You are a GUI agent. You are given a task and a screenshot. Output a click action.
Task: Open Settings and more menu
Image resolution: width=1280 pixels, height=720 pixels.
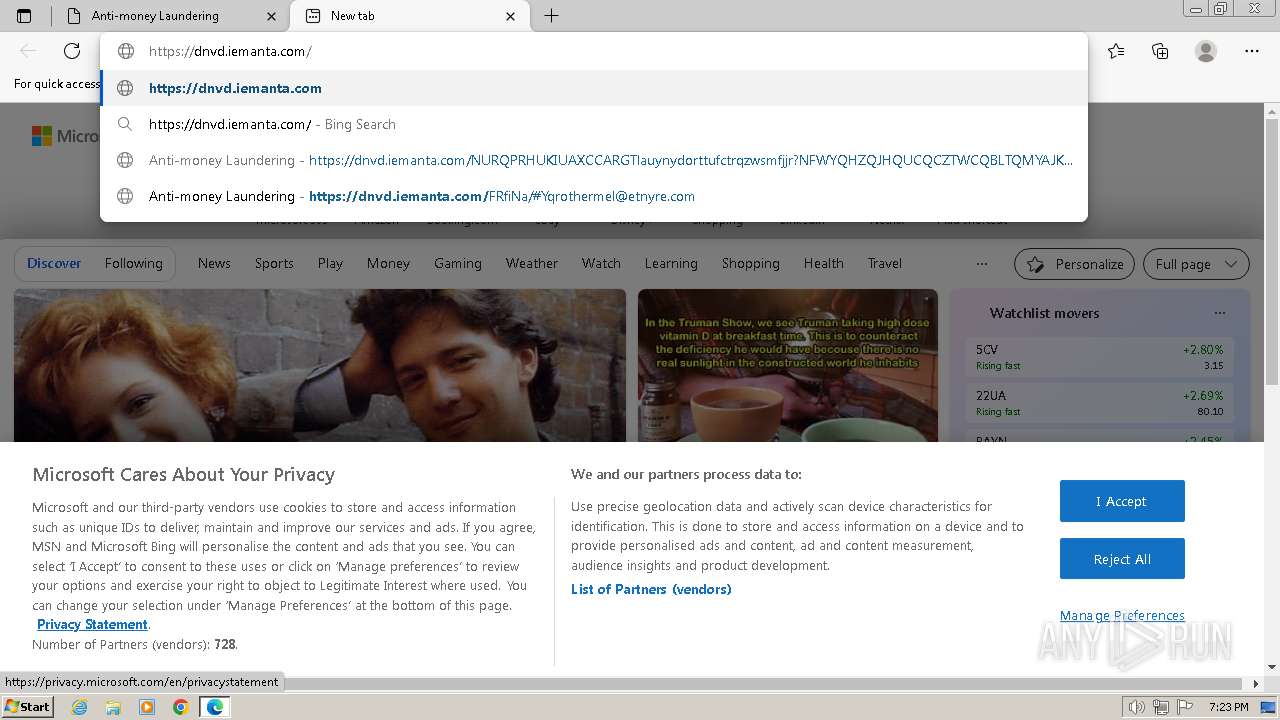1252,51
